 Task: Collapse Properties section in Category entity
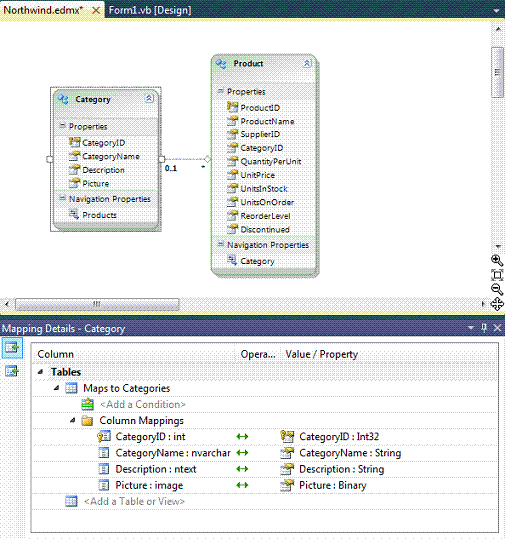[62, 126]
